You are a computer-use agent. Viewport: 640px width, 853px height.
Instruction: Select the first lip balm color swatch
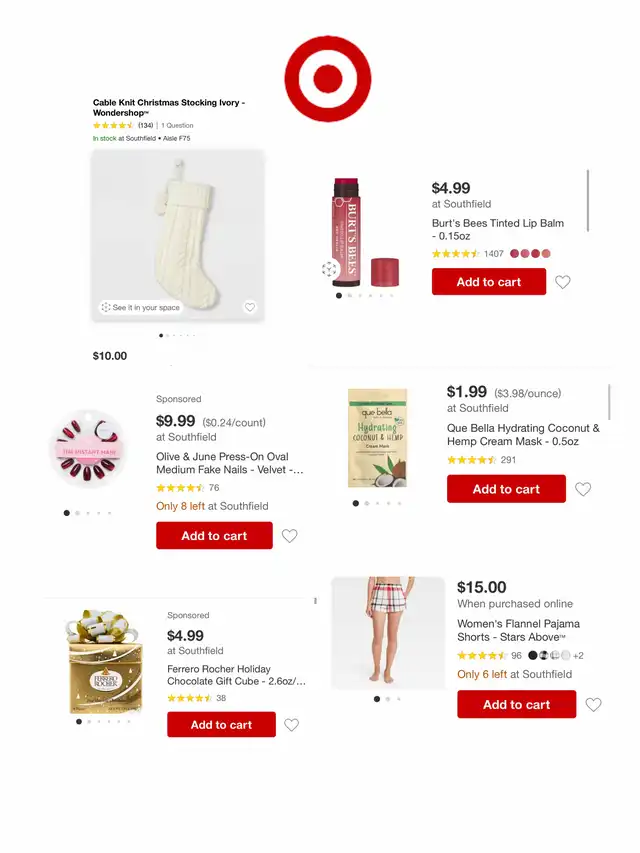point(514,254)
